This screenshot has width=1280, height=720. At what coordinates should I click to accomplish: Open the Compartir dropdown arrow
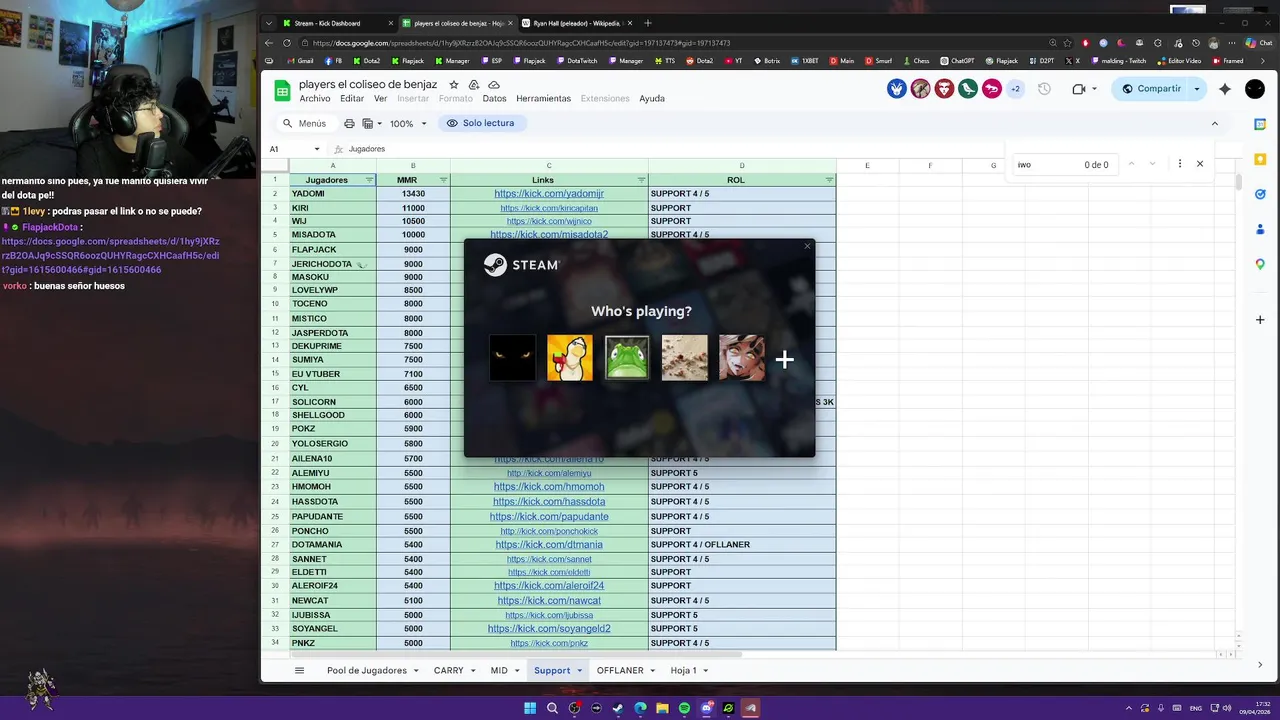(x=1197, y=89)
